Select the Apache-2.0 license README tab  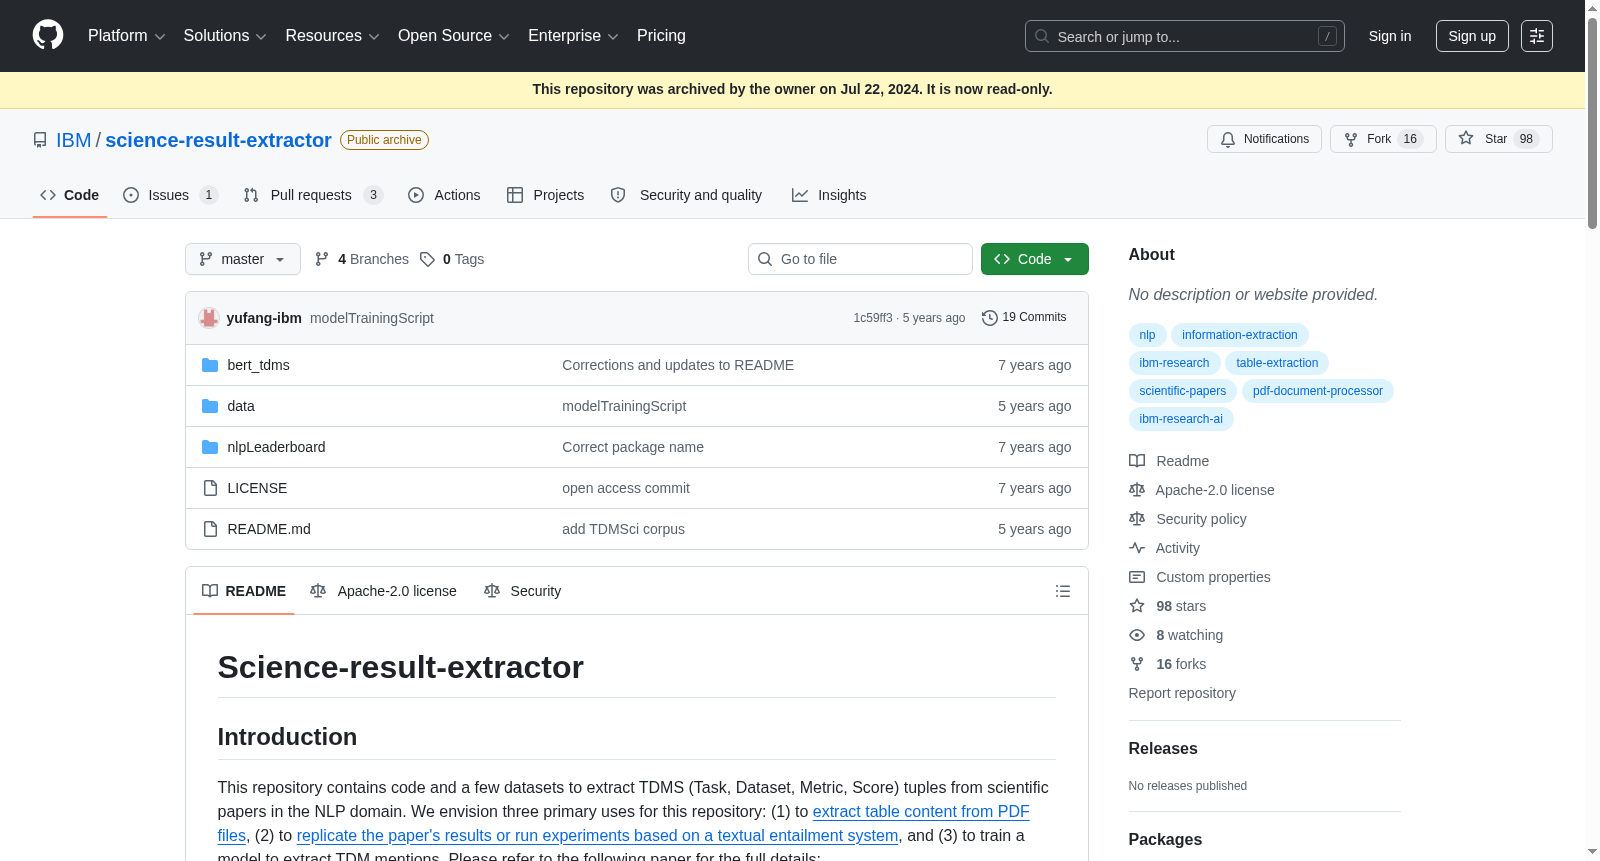tap(383, 591)
